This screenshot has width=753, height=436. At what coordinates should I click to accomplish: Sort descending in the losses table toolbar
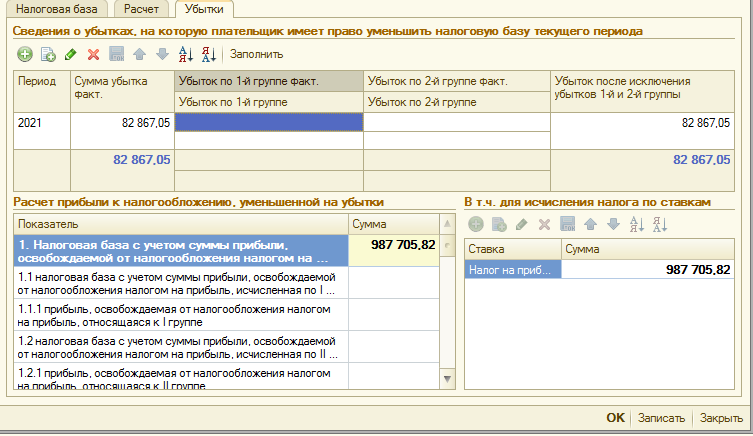(208, 54)
